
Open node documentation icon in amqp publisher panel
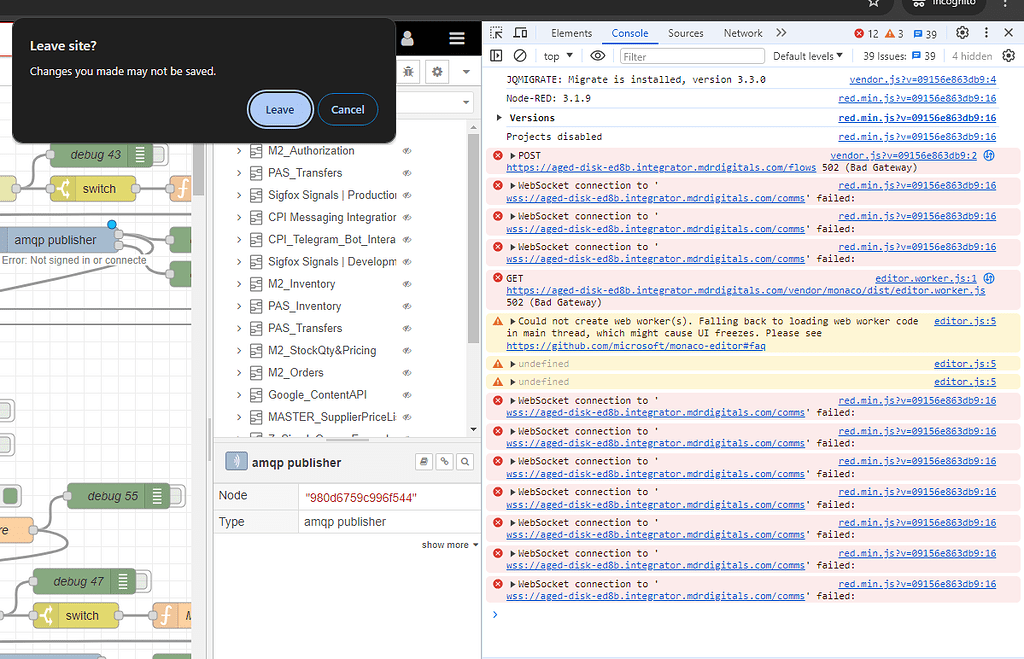(x=423, y=461)
